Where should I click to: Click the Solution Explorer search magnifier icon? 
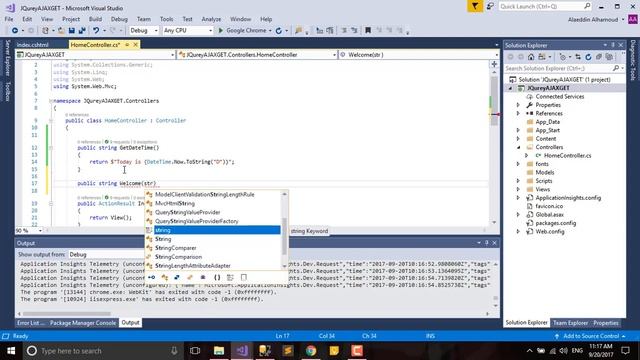pos(616,68)
